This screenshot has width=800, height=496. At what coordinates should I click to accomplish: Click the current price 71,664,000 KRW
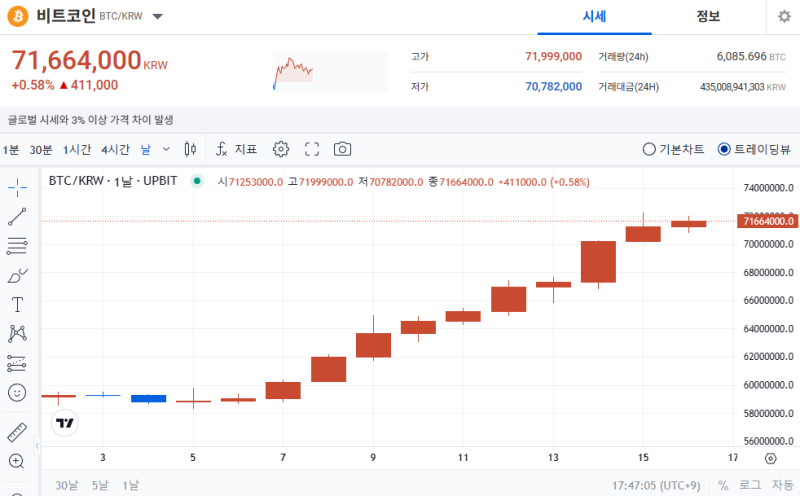pyautogui.click(x=89, y=61)
